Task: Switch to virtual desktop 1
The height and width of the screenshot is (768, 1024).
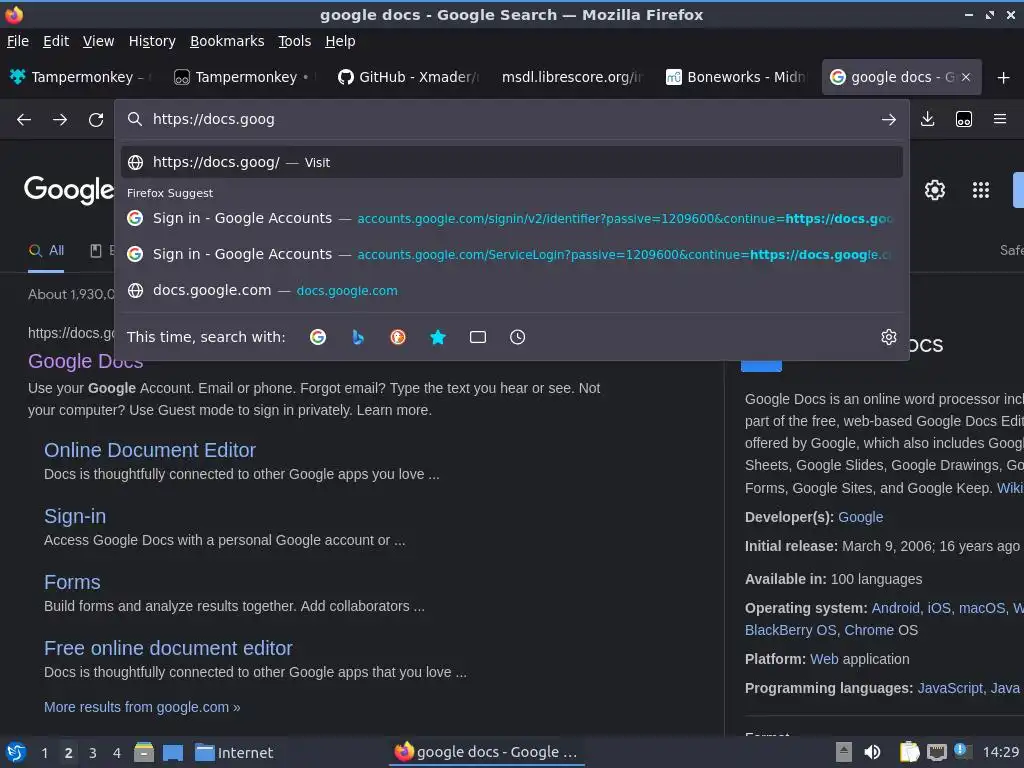Action: [44, 753]
